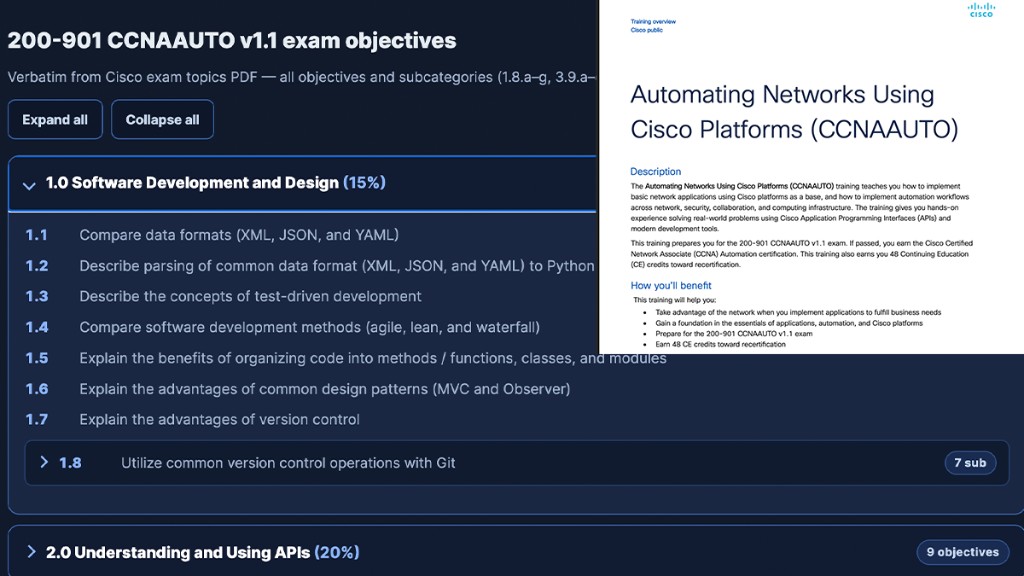Click the (20%) weight label on section 2.0

(337, 552)
